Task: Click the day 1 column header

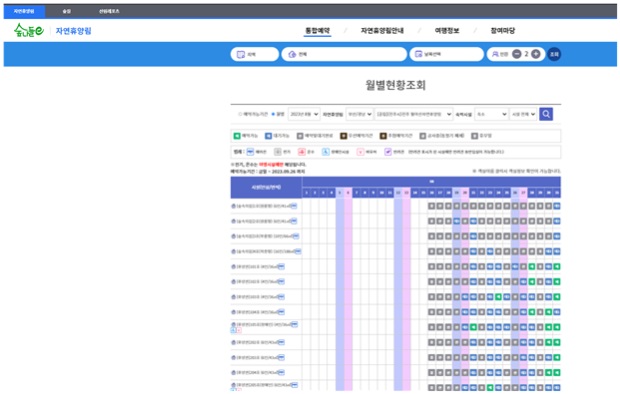Action: (307, 193)
